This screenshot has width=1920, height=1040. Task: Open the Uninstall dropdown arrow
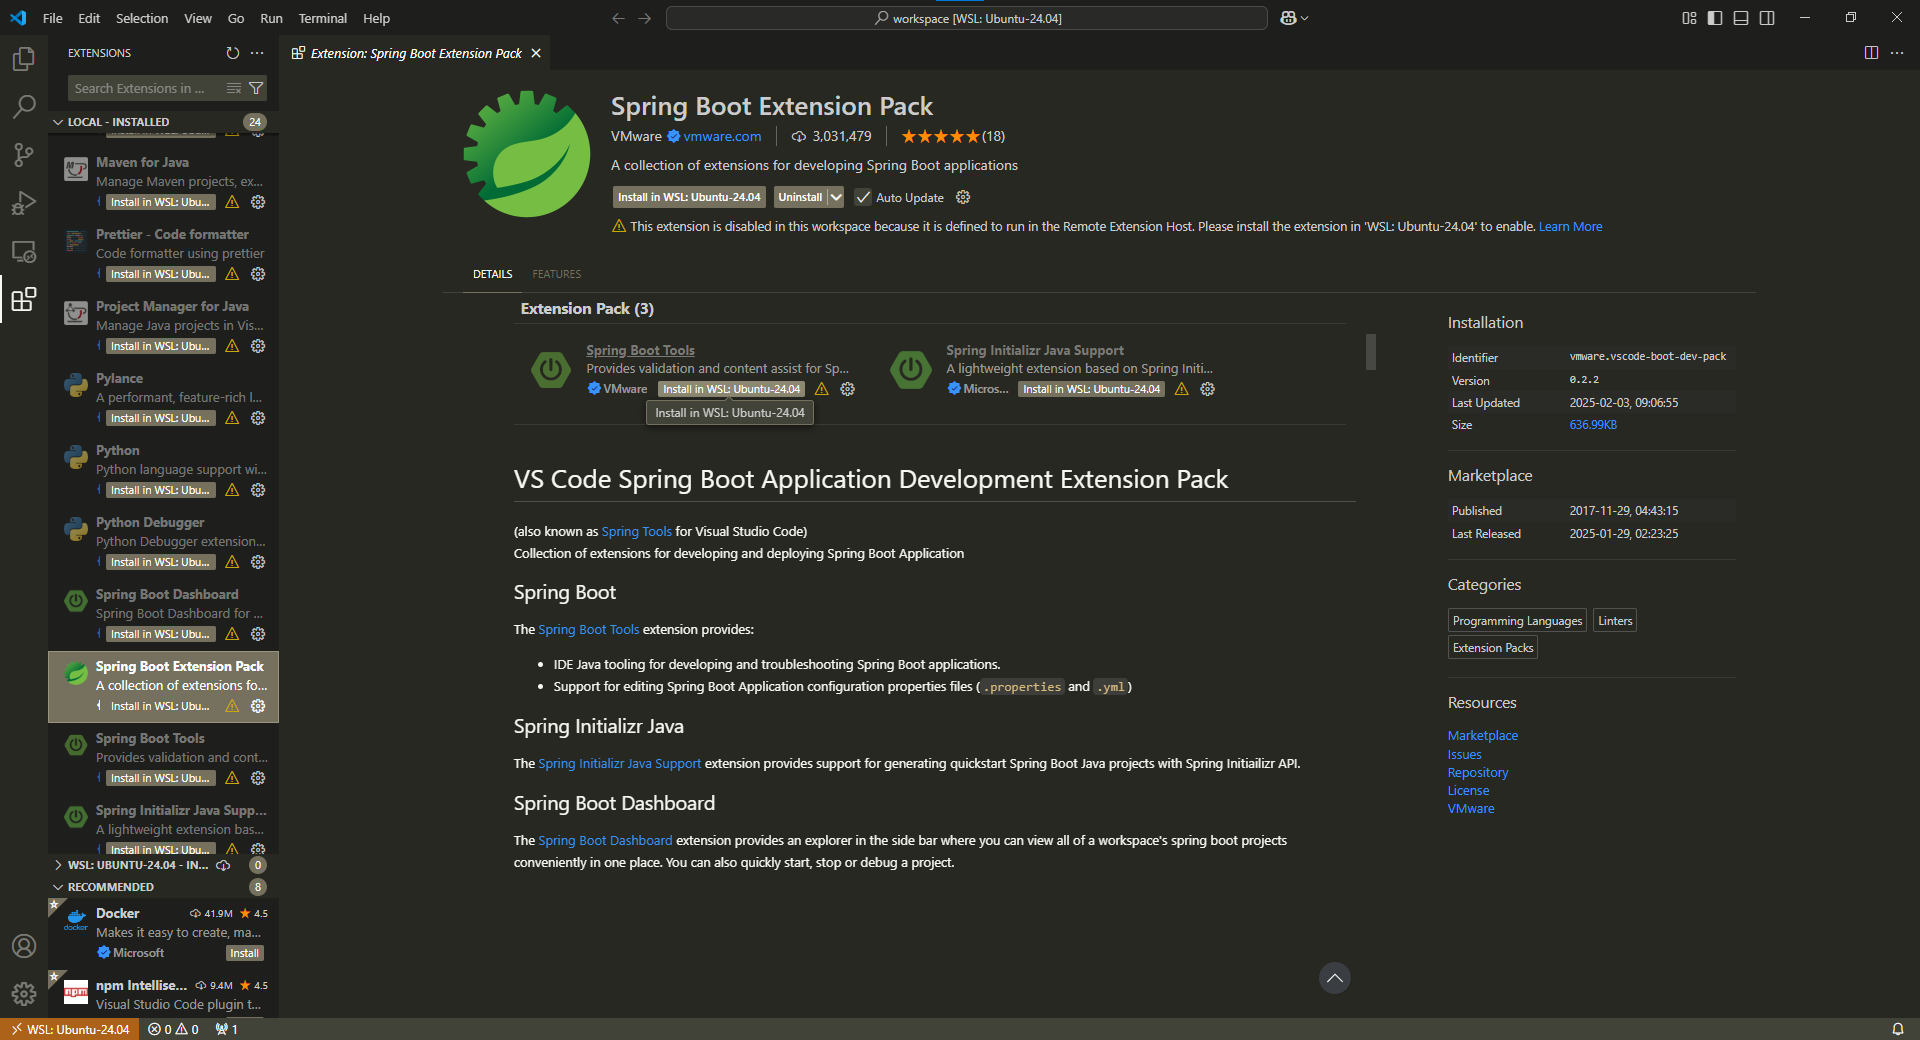[x=835, y=197]
